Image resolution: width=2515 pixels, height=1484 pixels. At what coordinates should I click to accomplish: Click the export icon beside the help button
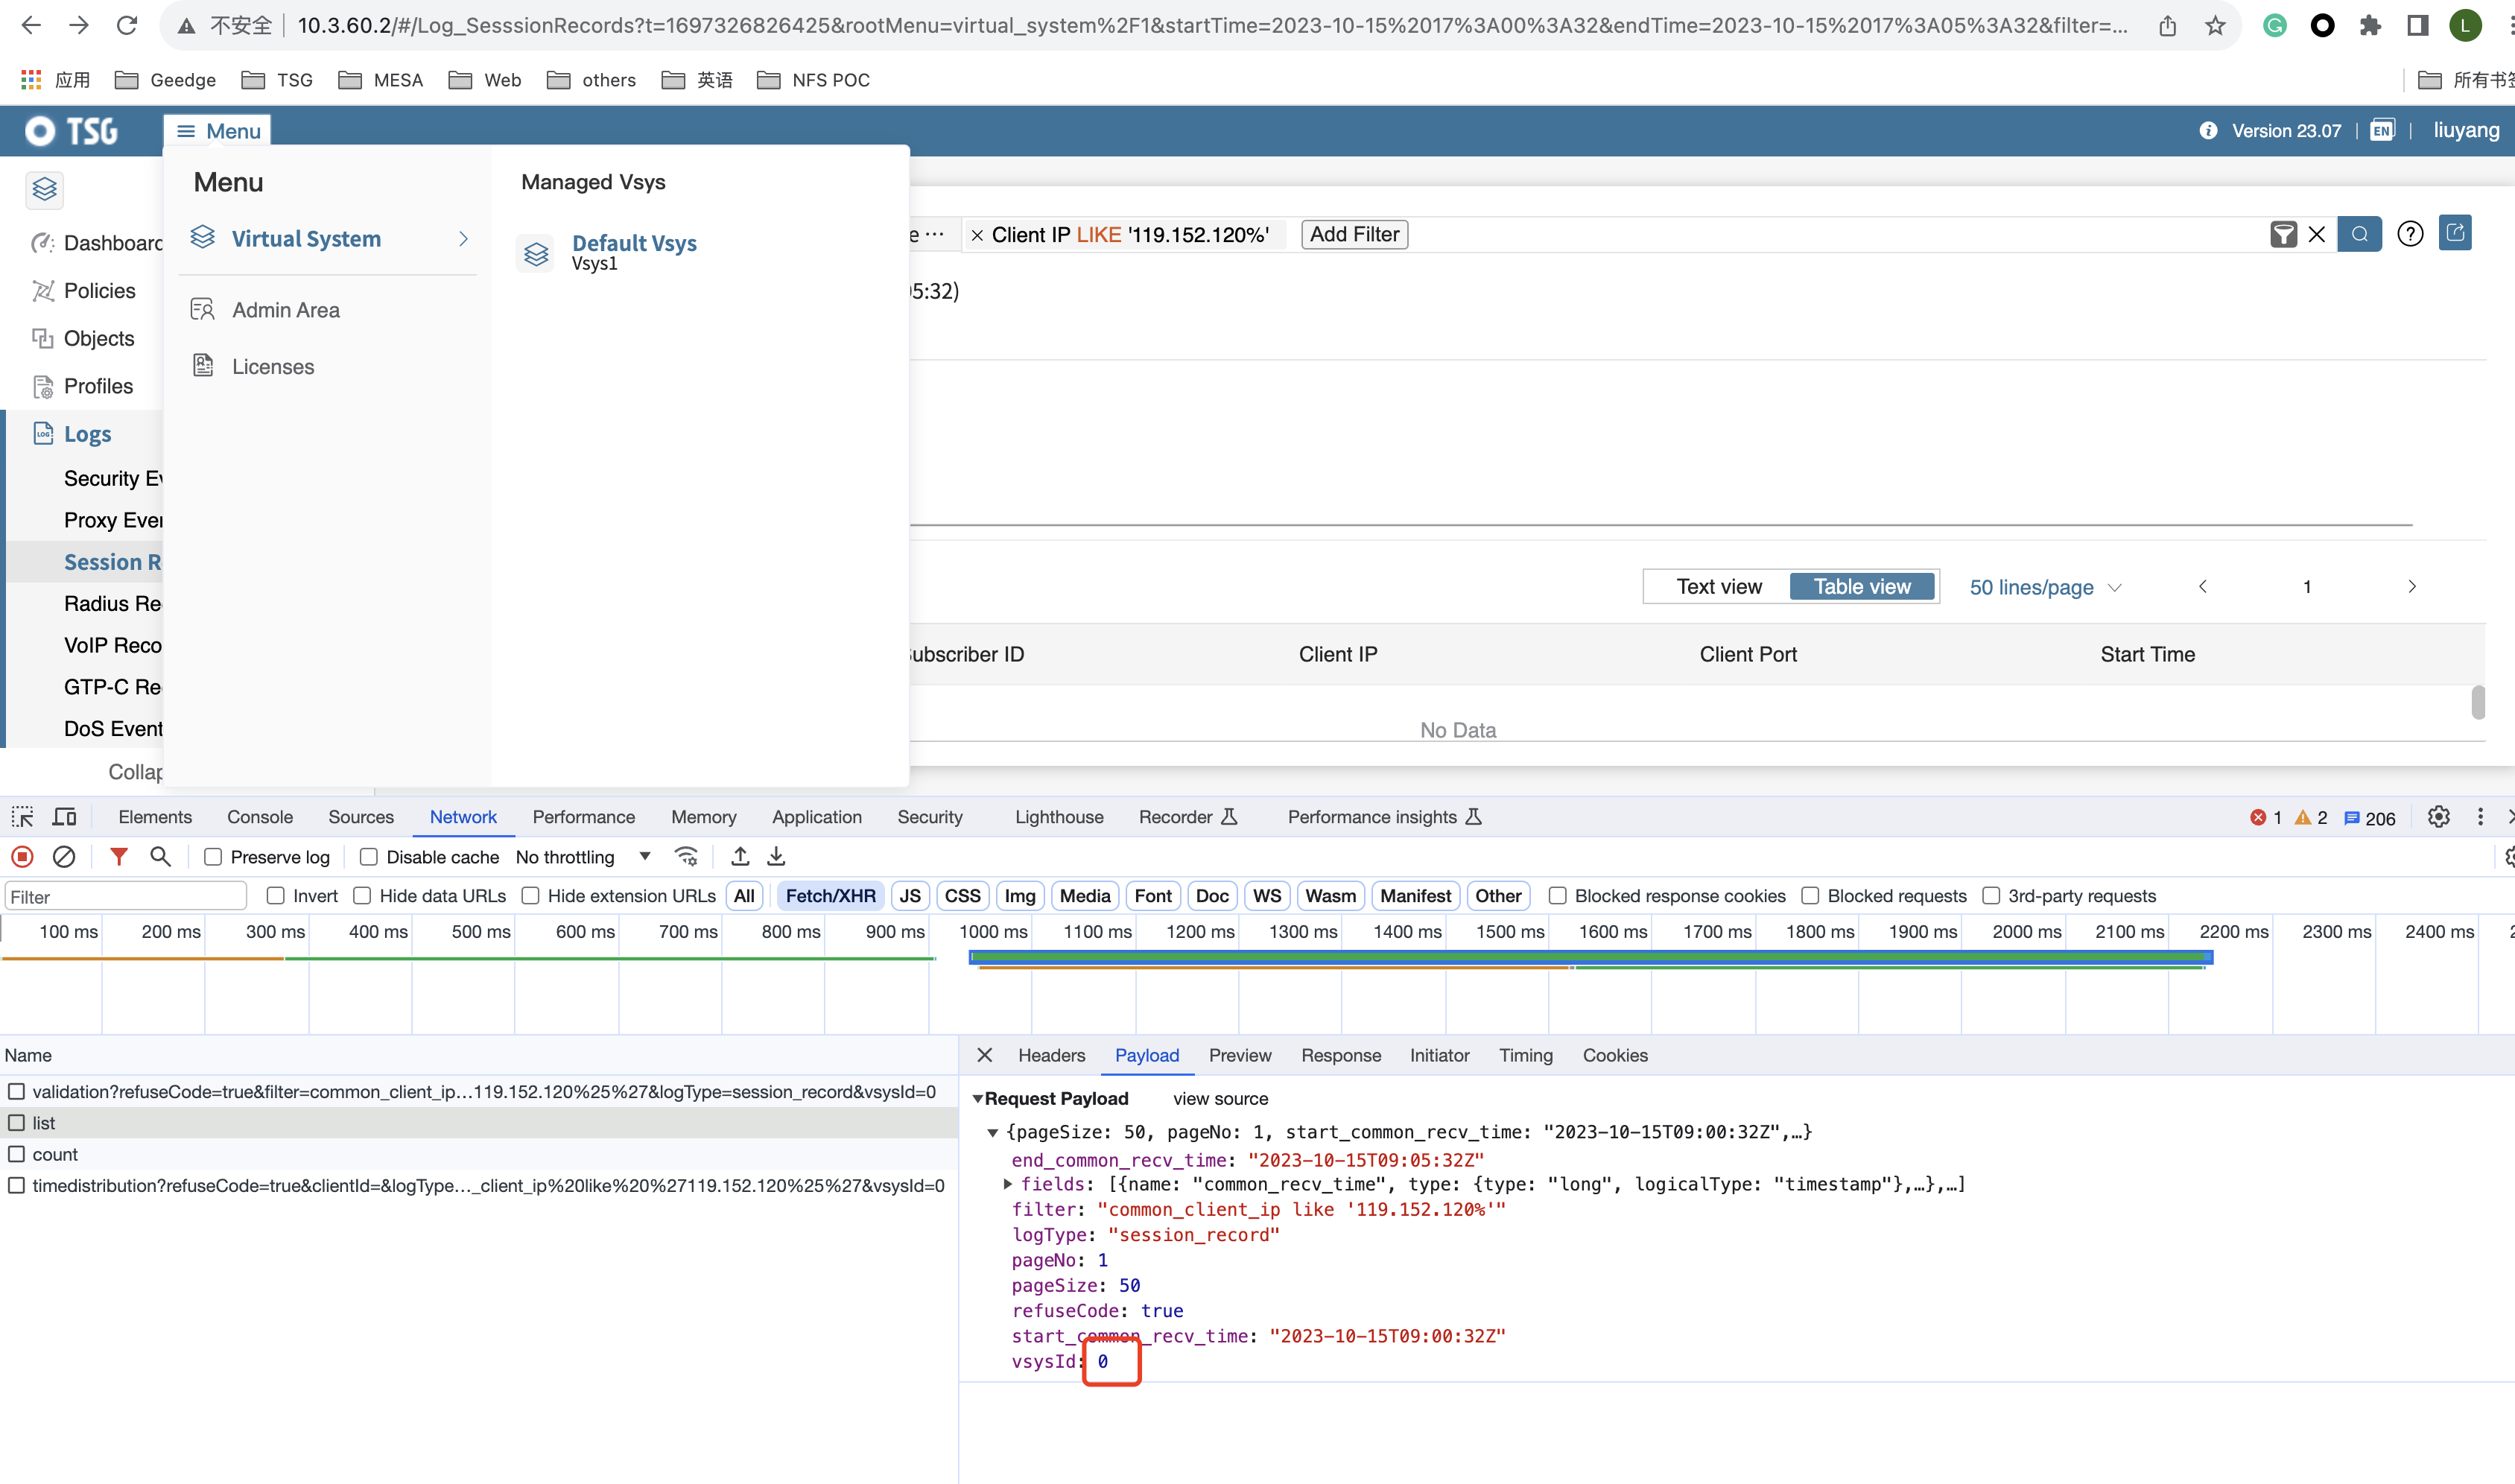[x=2455, y=233]
